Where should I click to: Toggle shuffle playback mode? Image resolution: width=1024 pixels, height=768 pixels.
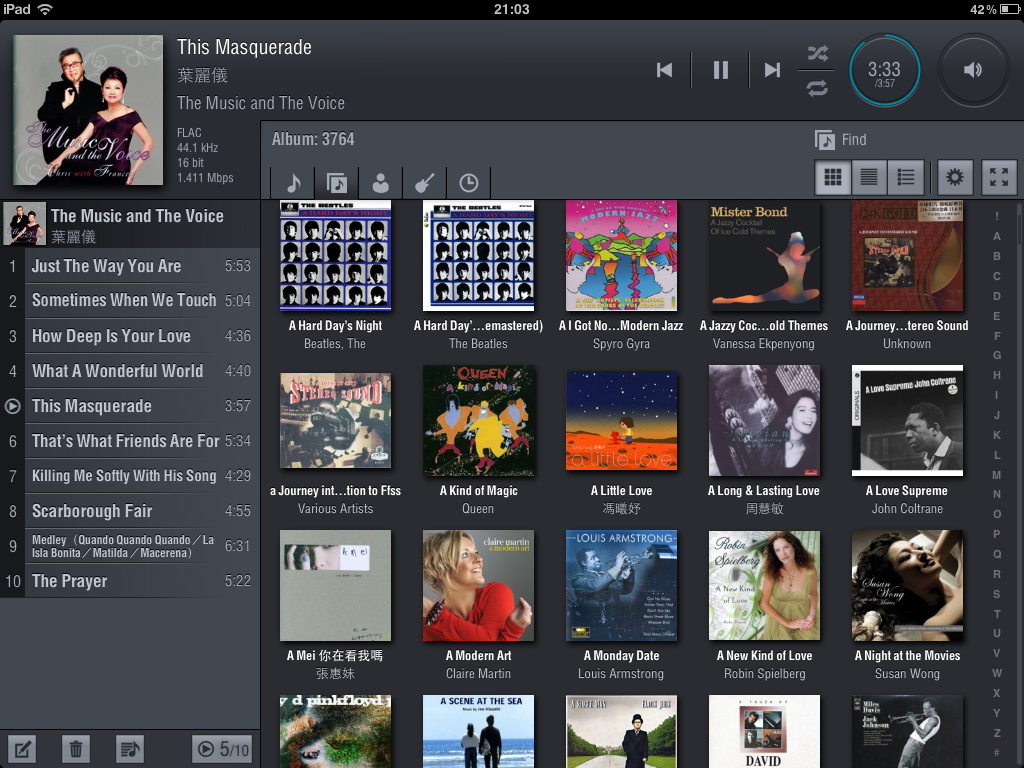[817, 54]
